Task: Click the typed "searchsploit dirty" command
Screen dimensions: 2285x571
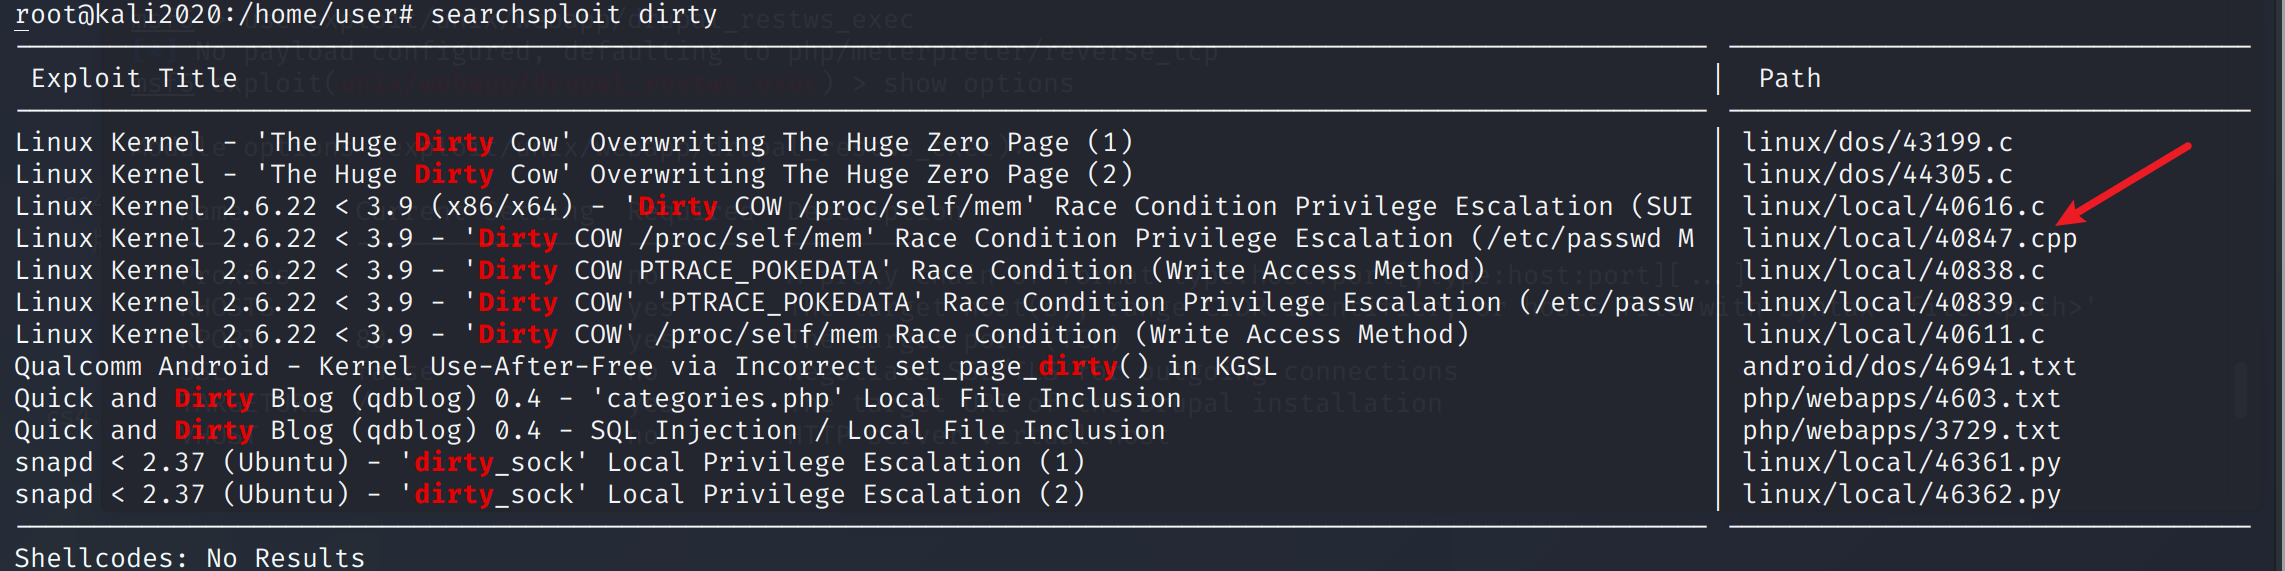Action: 573,15
